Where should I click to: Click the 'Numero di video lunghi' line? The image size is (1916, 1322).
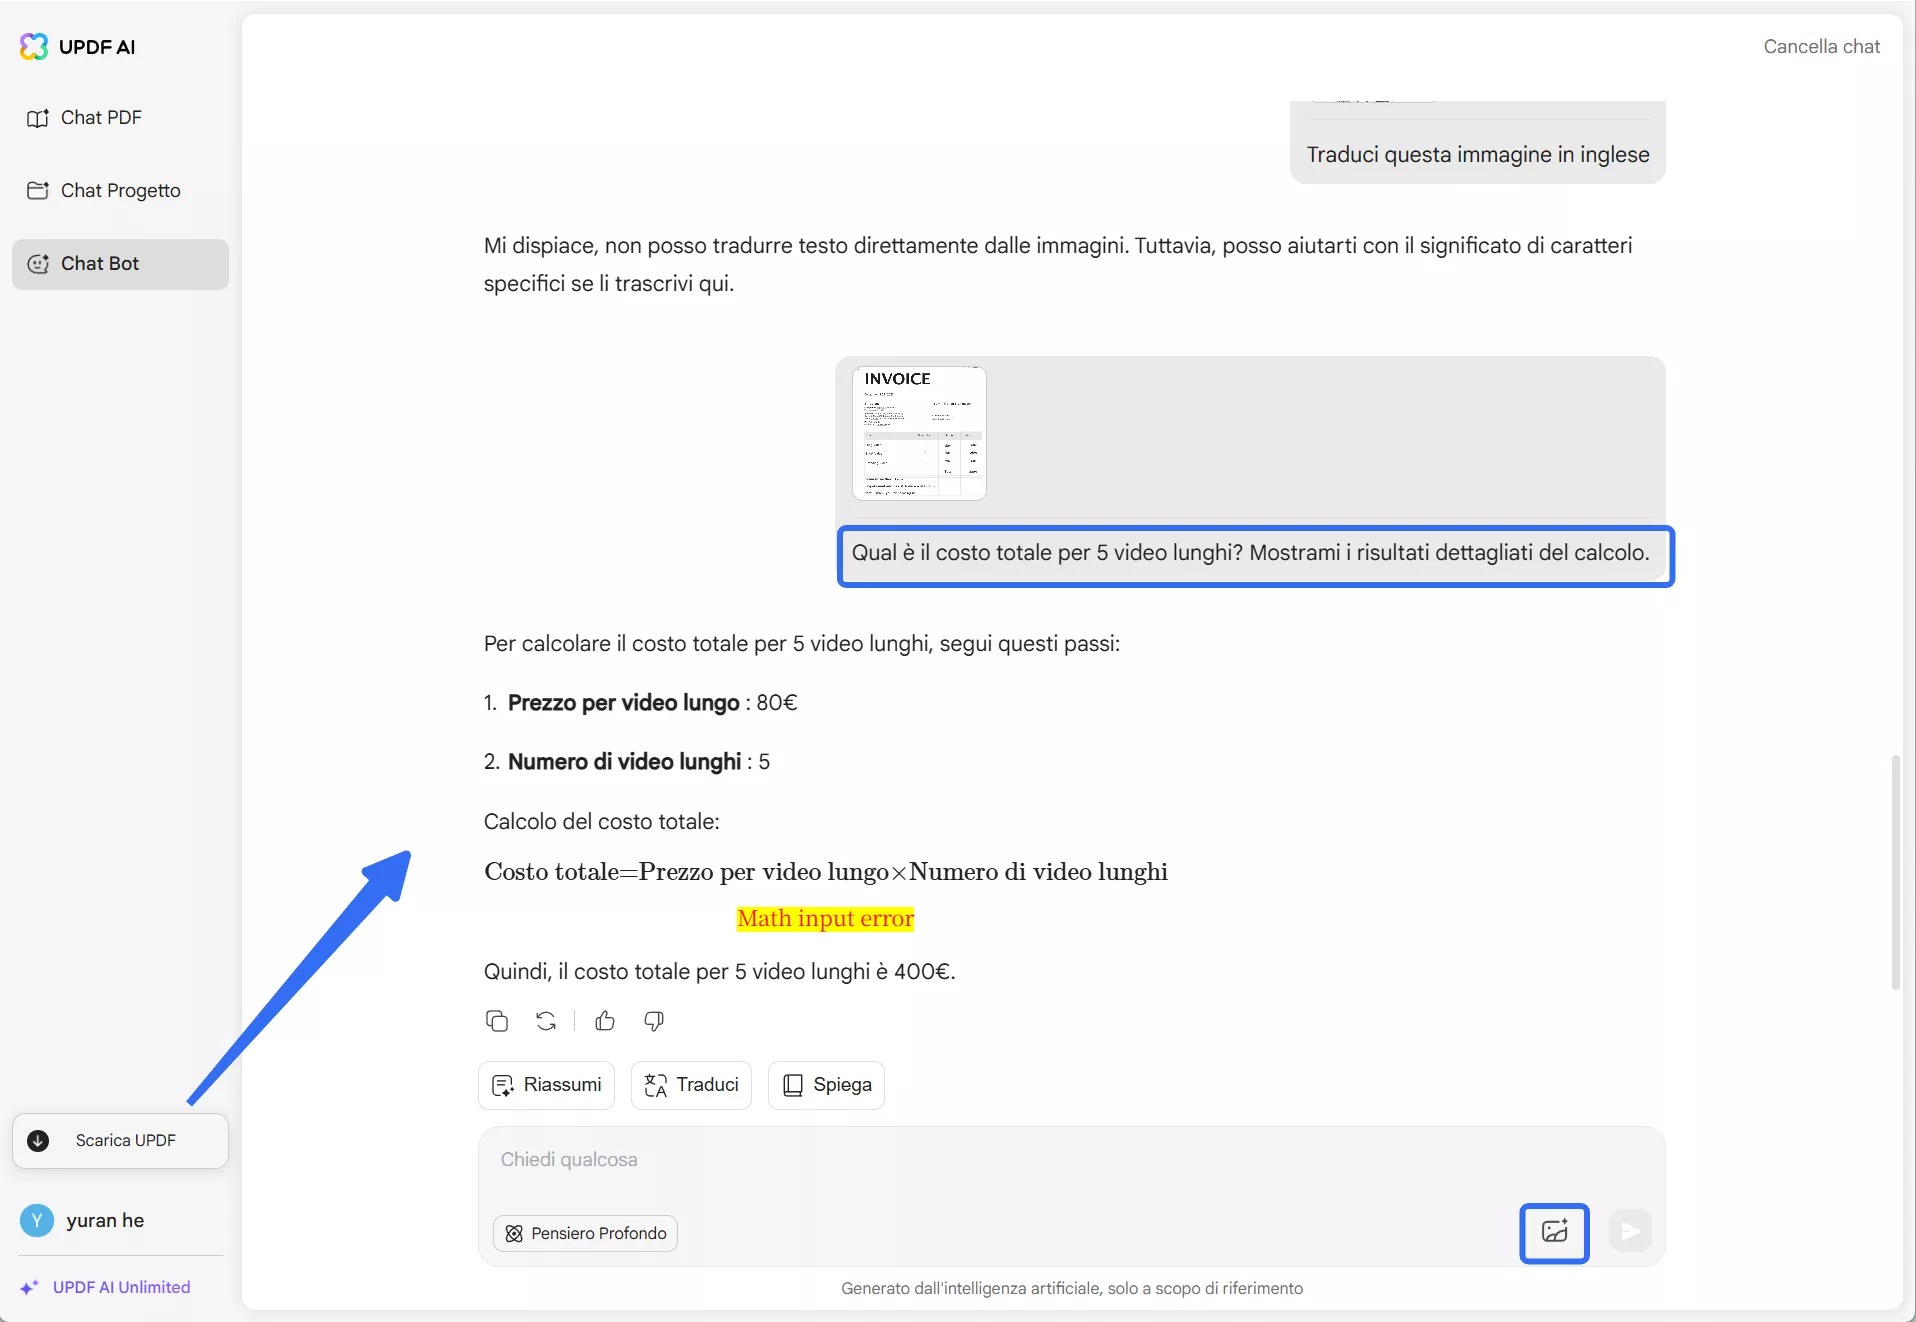627,762
